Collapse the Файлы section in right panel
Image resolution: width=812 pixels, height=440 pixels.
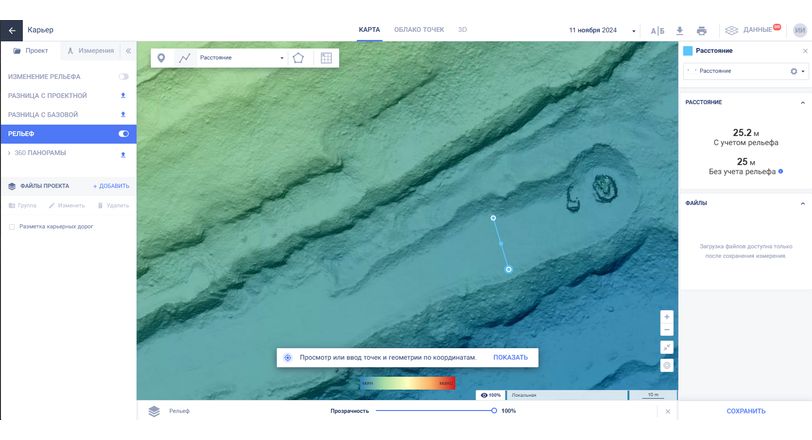pyautogui.click(x=802, y=202)
